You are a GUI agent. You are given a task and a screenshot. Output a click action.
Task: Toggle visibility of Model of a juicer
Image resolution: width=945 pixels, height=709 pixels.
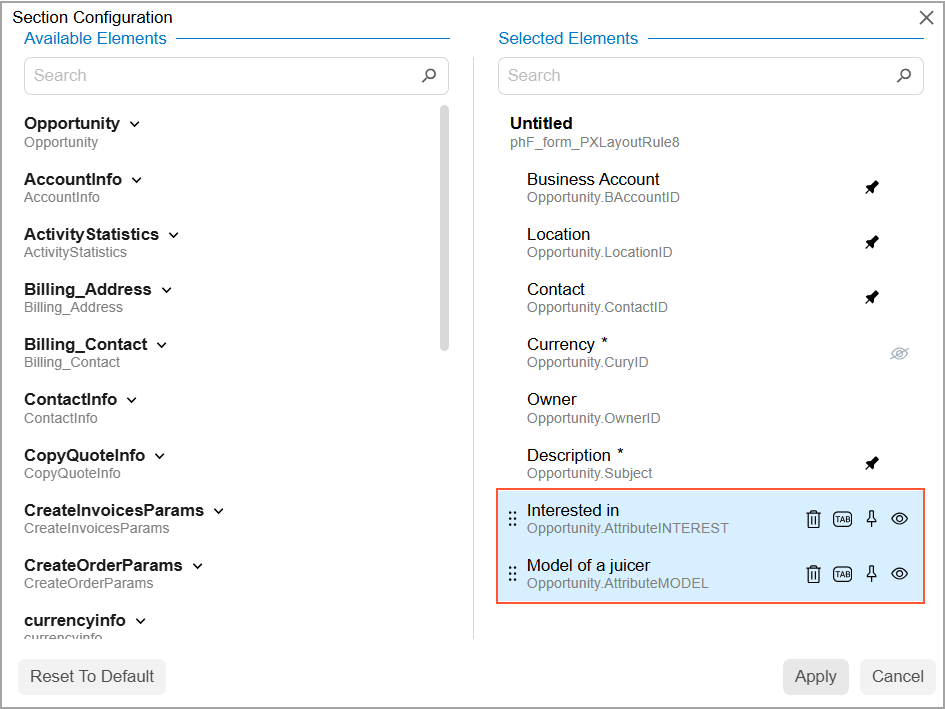tap(900, 574)
